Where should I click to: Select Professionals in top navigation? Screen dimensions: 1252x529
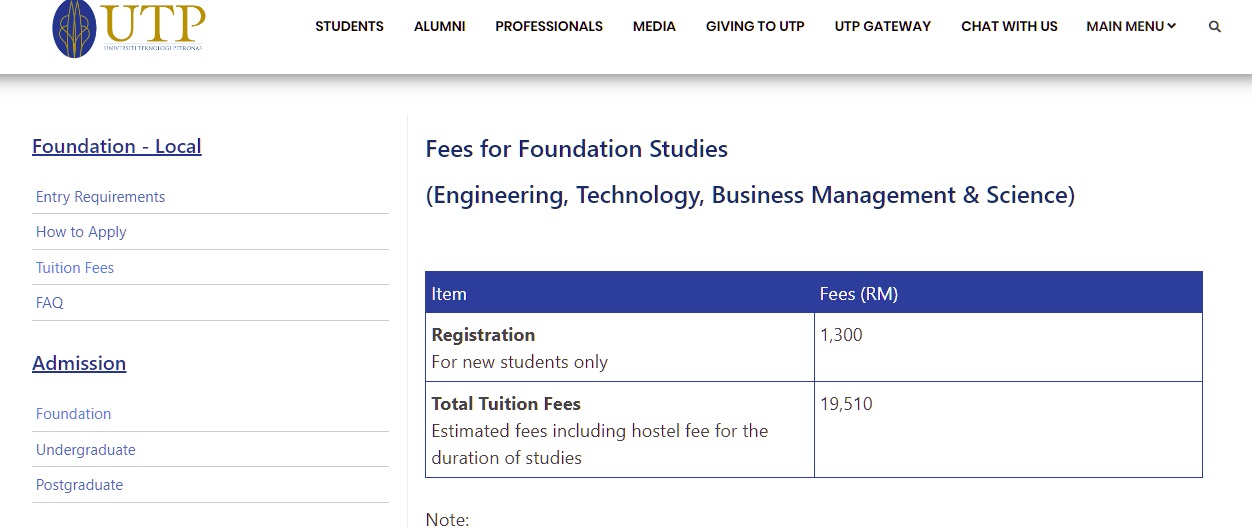548,27
